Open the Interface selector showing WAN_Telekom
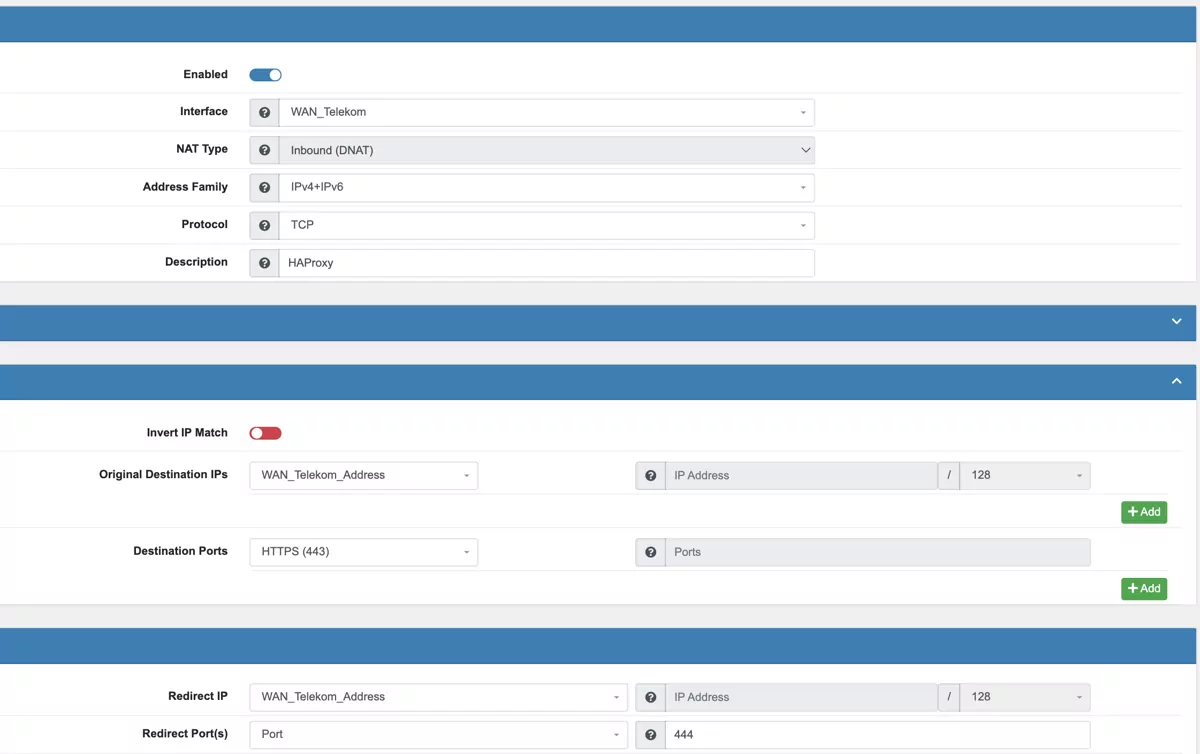 click(x=548, y=112)
